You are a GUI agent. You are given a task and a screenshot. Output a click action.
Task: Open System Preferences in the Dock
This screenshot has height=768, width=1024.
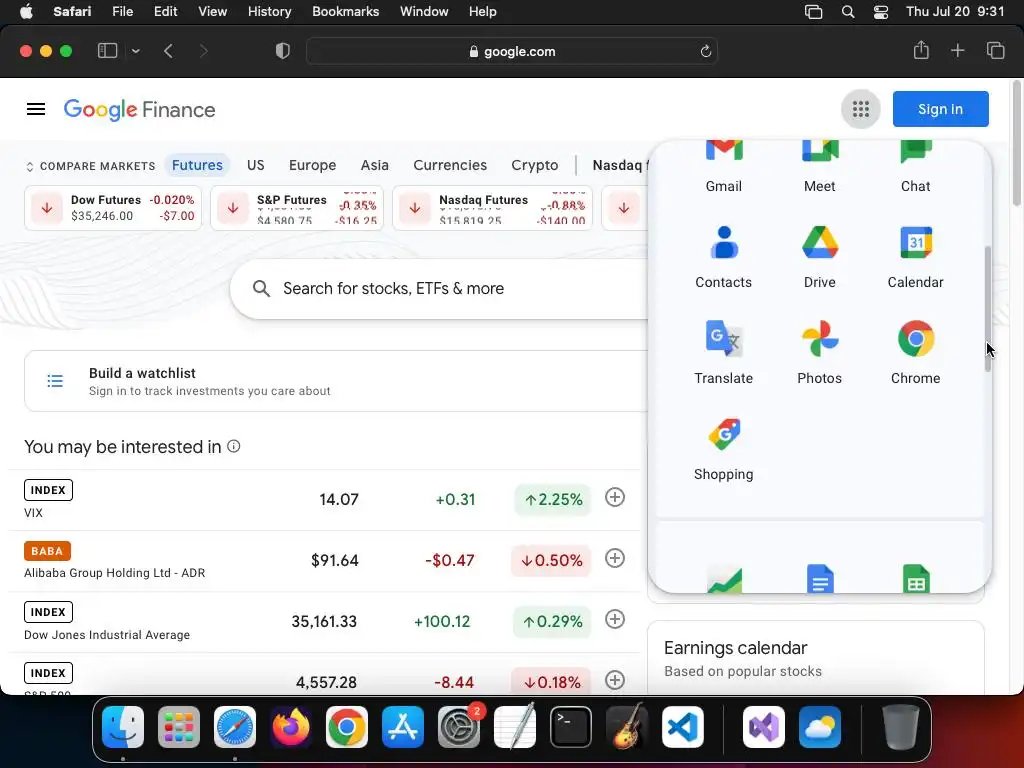pos(458,726)
